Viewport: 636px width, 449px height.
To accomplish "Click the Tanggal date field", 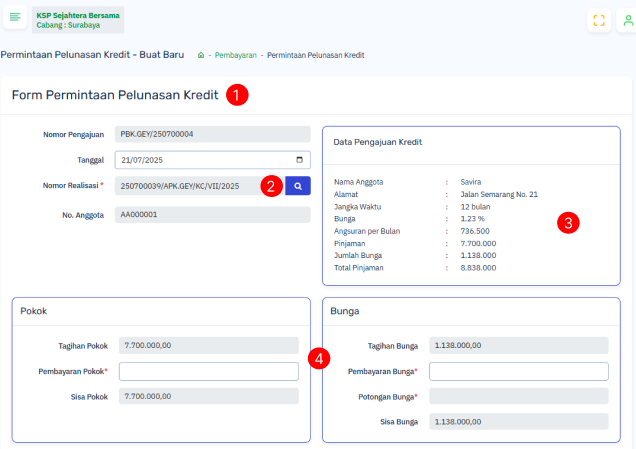I will (213, 160).
